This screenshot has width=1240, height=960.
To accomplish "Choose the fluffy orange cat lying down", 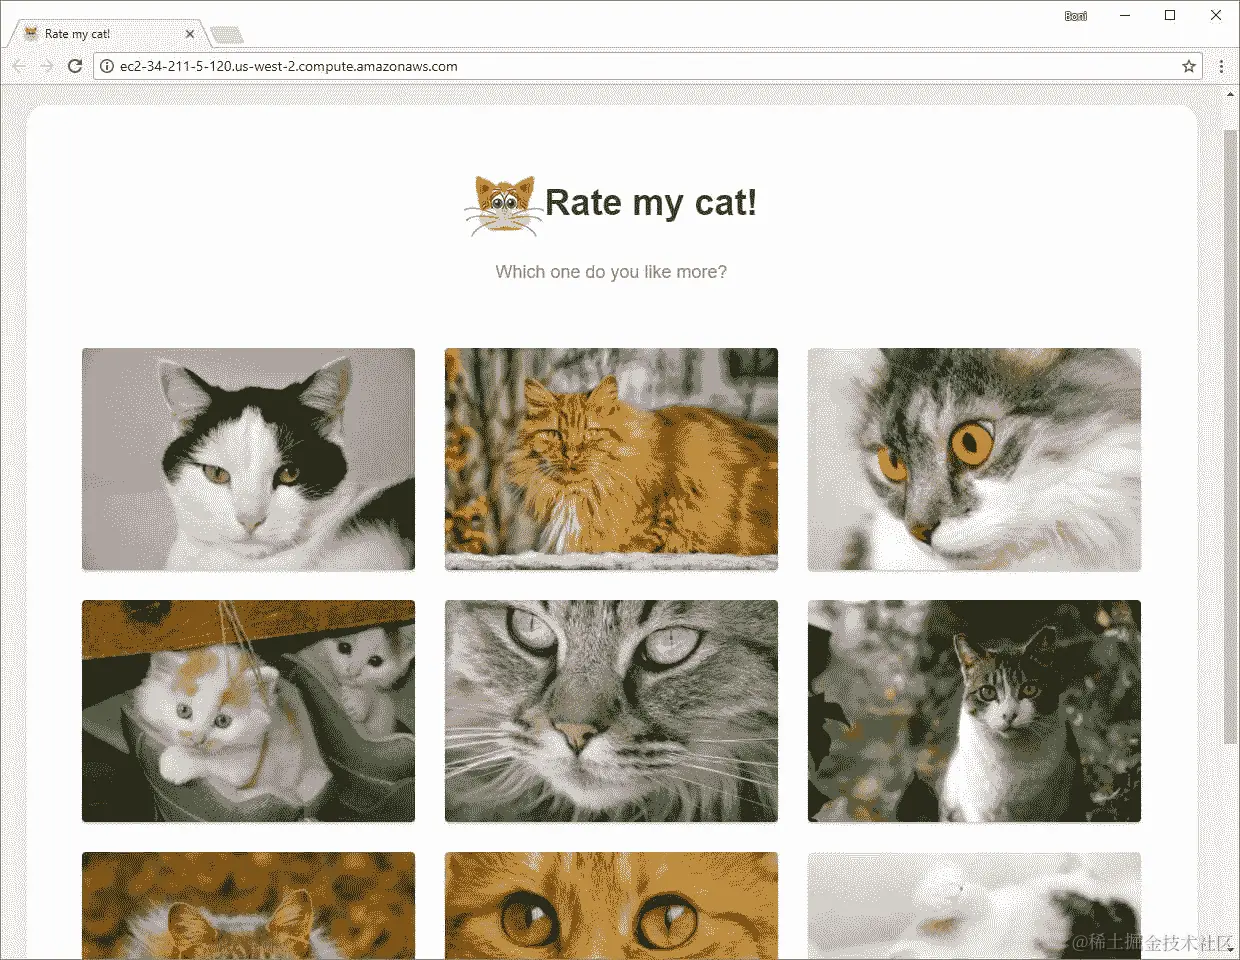I will tap(611, 459).
